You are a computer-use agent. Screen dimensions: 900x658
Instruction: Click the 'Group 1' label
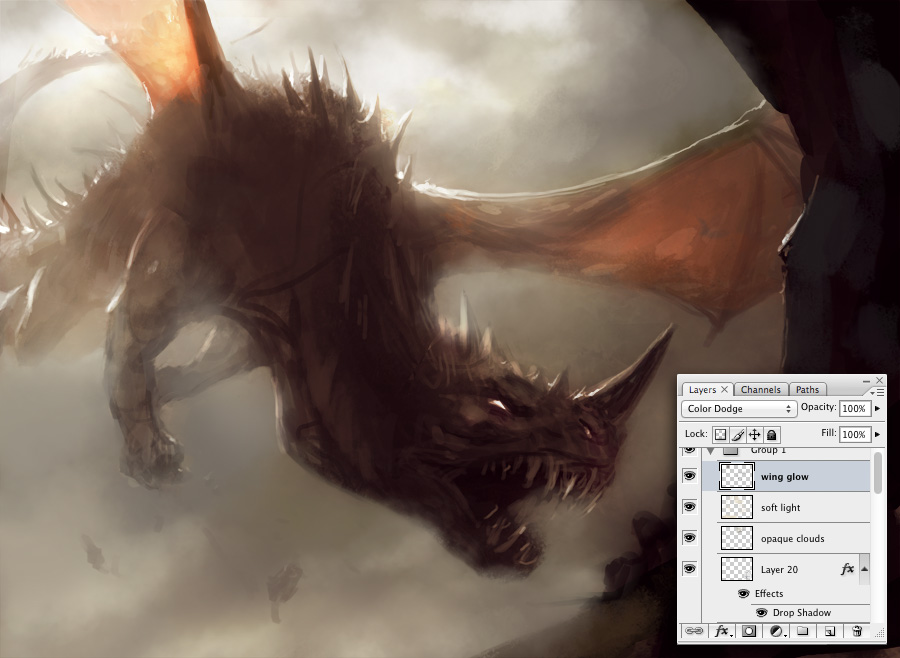click(769, 450)
